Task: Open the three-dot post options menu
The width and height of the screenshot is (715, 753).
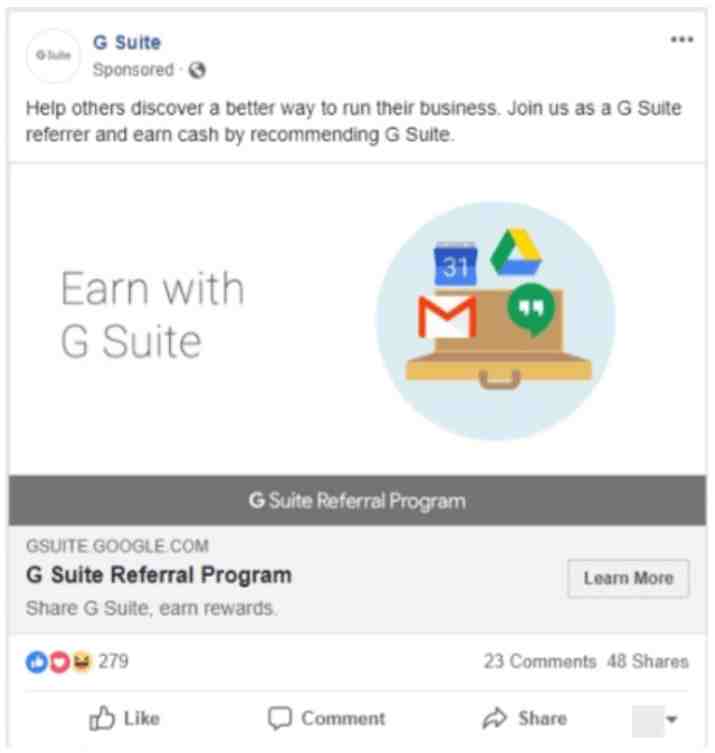Action: (682, 39)
